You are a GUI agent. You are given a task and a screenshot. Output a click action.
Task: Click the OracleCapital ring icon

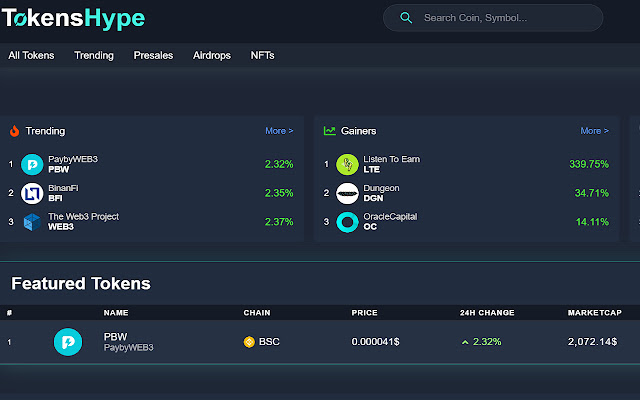(x=347, y=222)
